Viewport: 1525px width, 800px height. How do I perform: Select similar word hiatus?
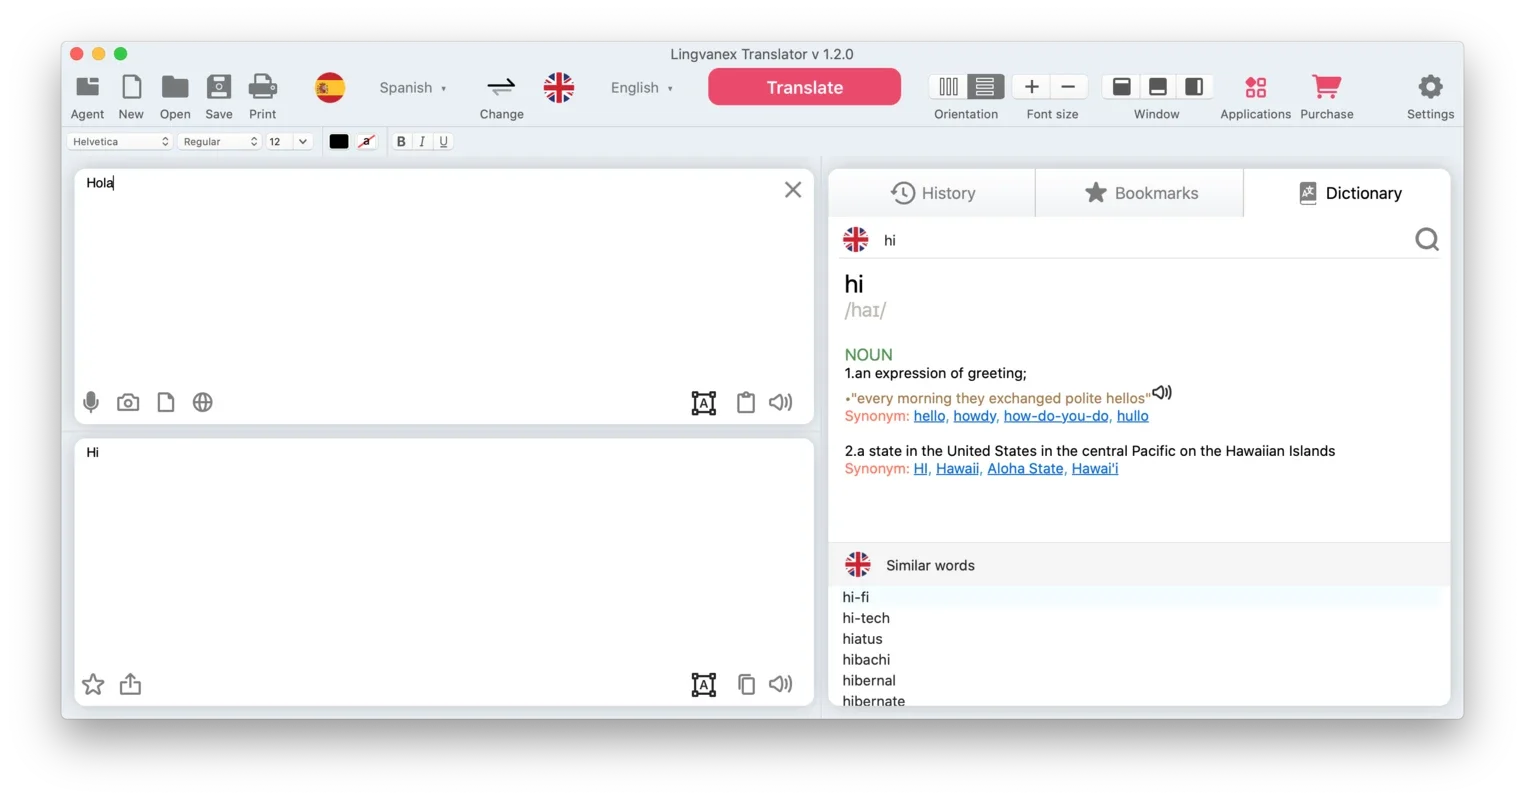tap(862, 639)
